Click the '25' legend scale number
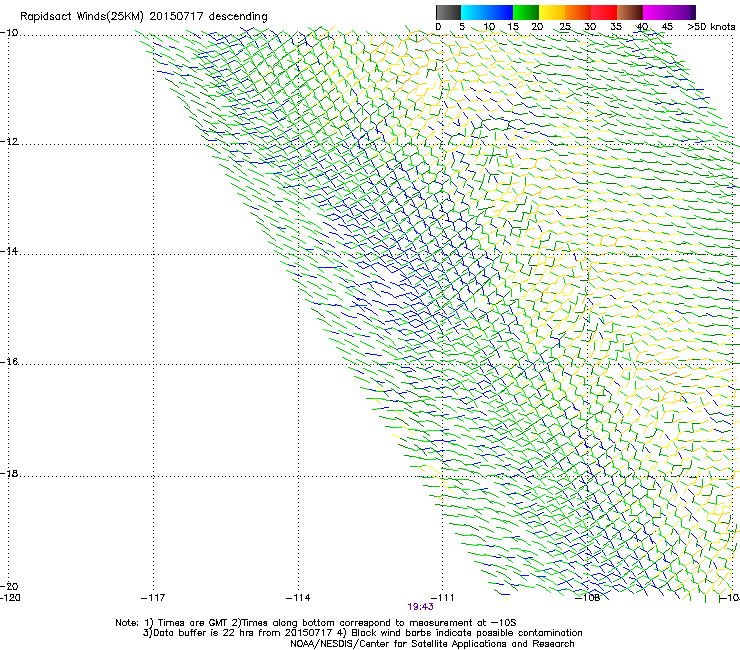 (x=564, y=26)
